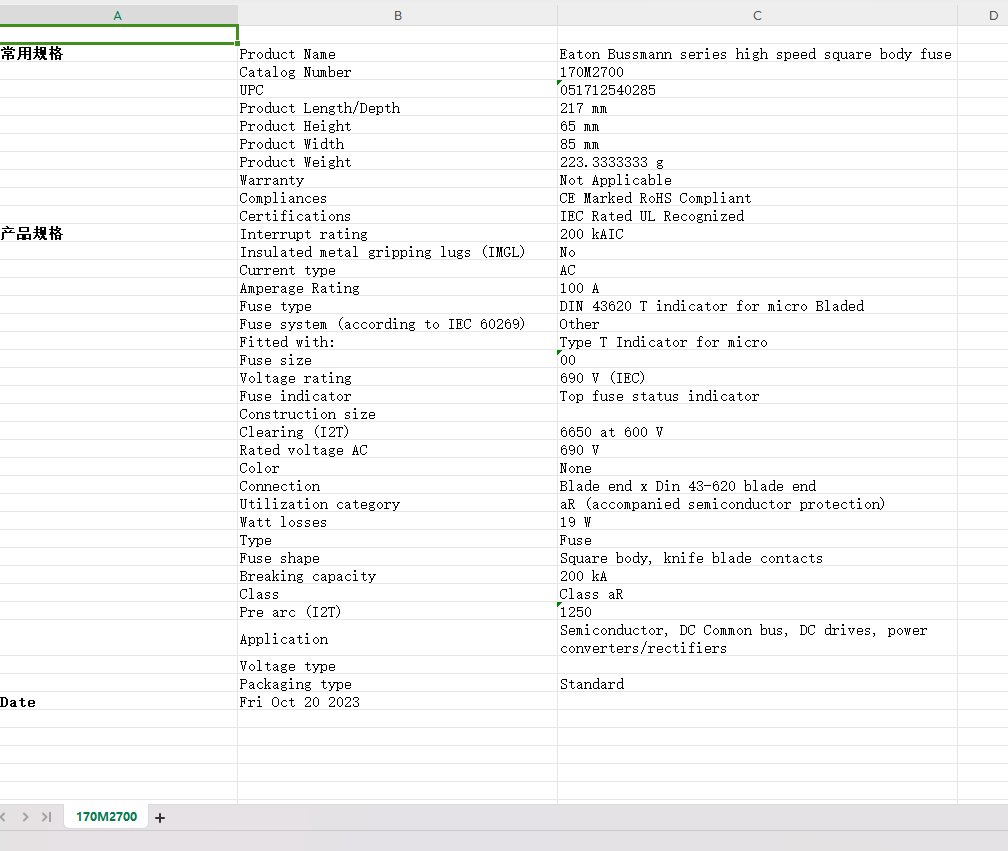This screenshot has height=851, width=1008.
Task: Select the 'Product Width' cell
Action: 397,143
